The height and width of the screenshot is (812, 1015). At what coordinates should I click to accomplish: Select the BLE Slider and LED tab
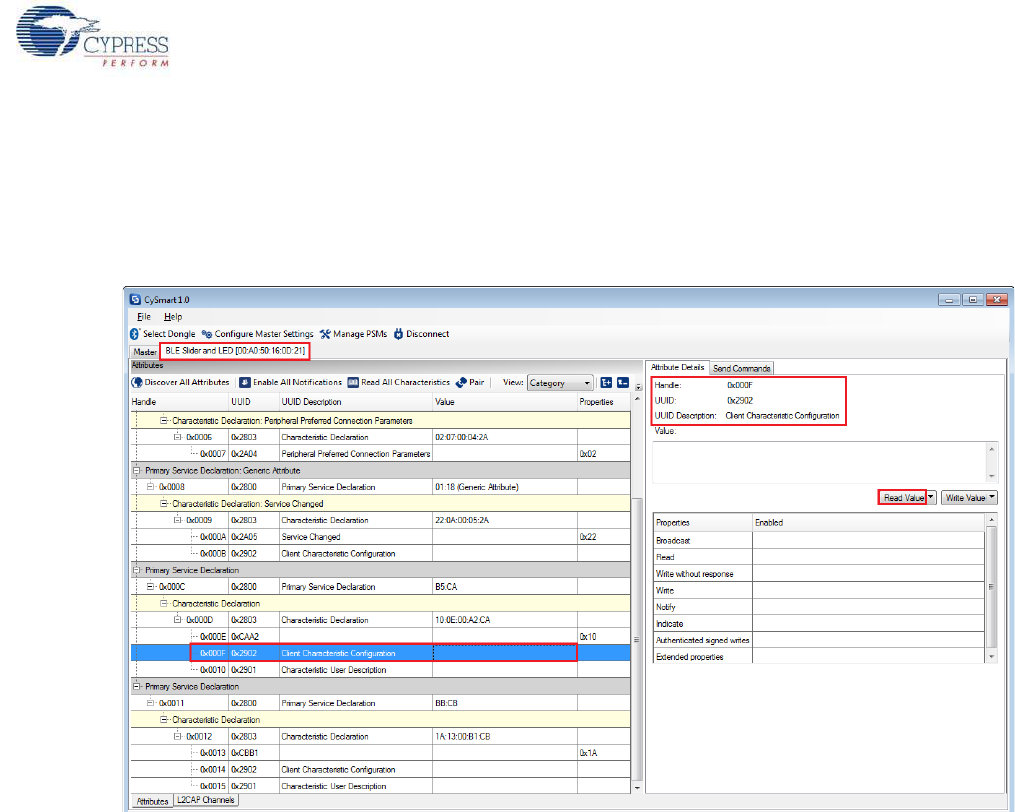pos(235,351)
